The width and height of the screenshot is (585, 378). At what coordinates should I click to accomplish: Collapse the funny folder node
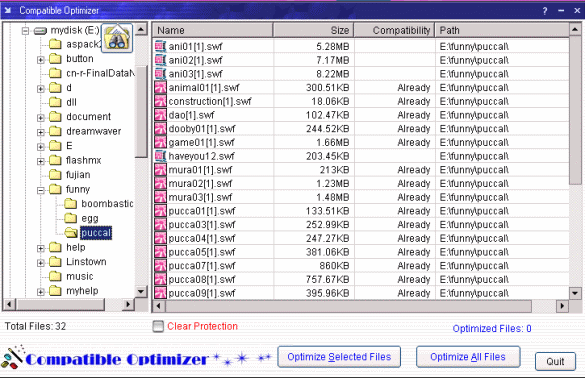point(41,190)
